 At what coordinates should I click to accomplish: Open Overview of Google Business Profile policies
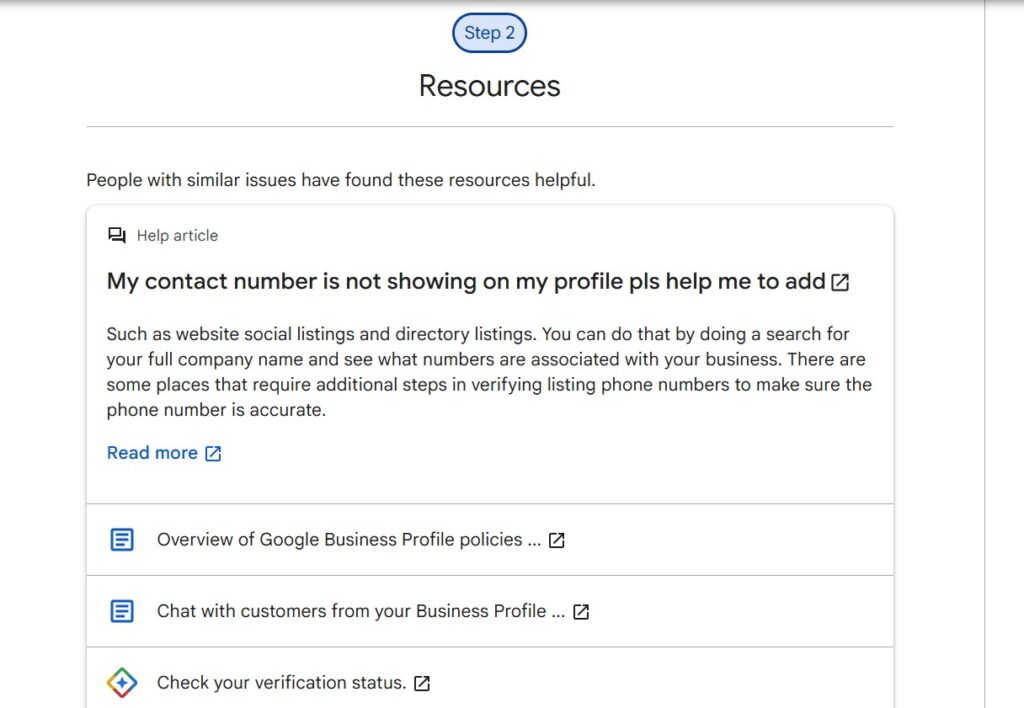tap(348, 540)
